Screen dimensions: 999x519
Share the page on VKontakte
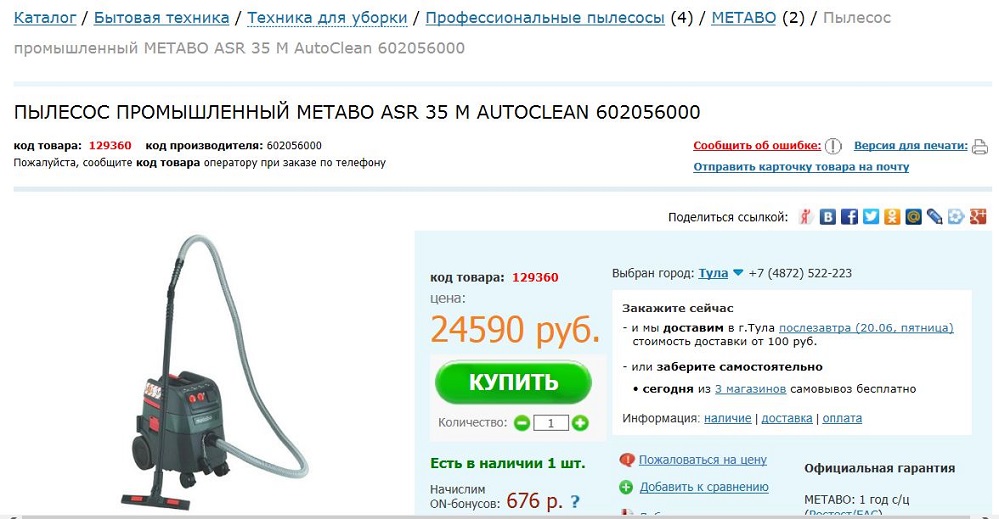click(x=827, y=217)
